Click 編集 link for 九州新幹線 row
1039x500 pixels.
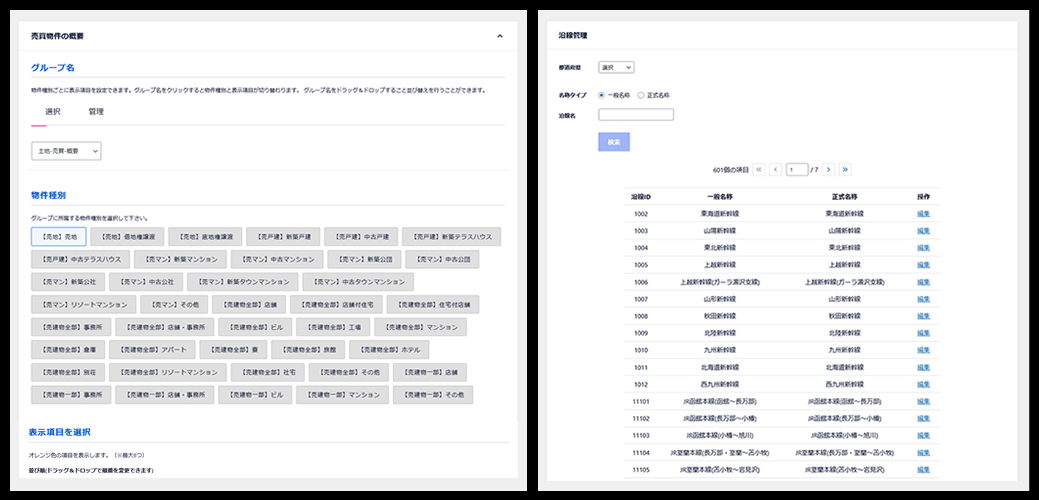(x=923, y=350)
